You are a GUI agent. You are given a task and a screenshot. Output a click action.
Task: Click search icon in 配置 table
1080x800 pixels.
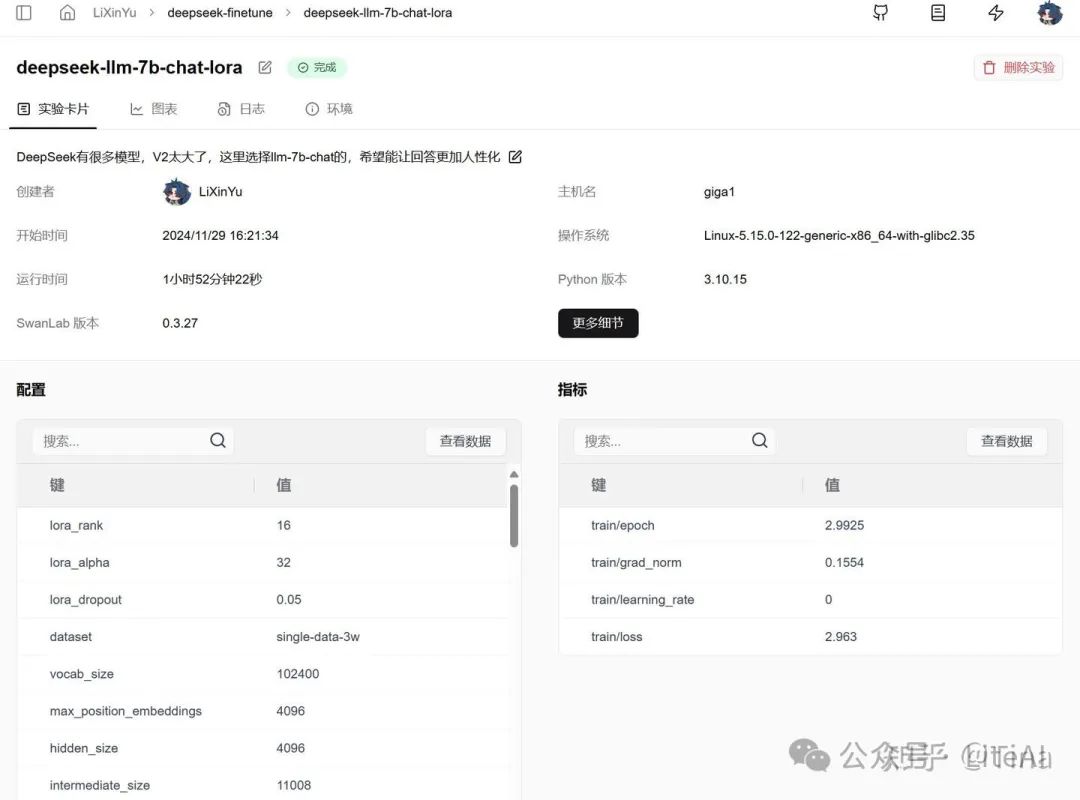218,440
